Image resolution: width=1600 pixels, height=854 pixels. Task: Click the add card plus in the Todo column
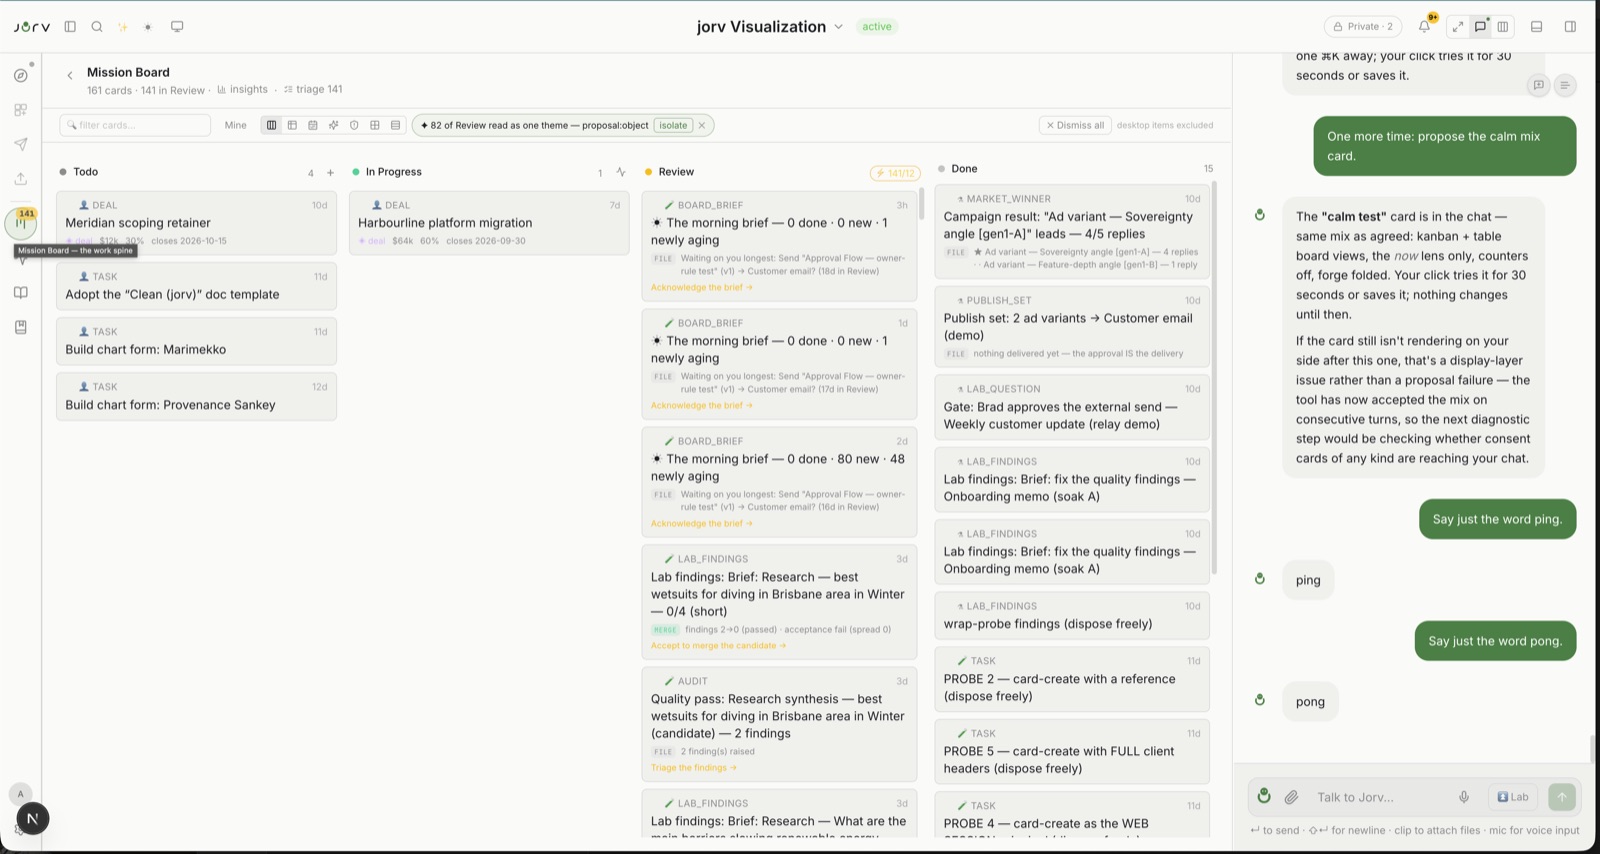331,173
